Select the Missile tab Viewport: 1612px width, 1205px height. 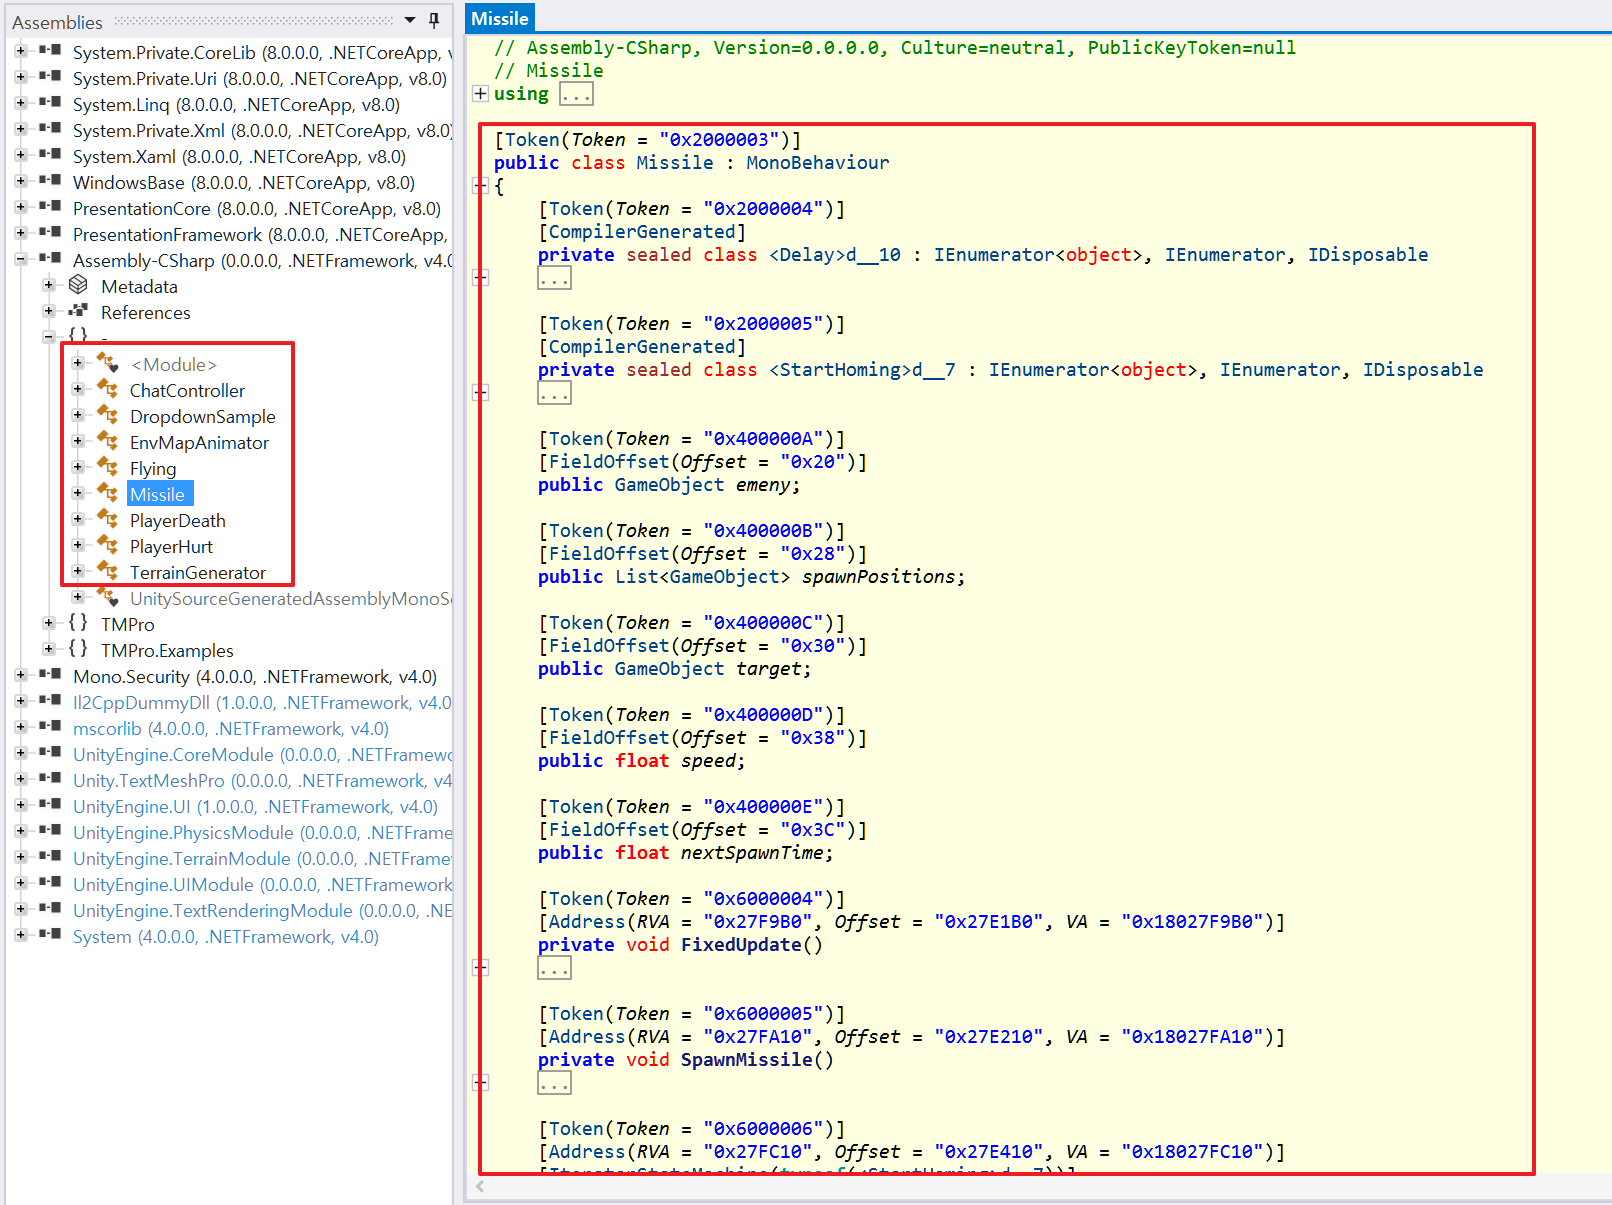[x=500, y=18]
